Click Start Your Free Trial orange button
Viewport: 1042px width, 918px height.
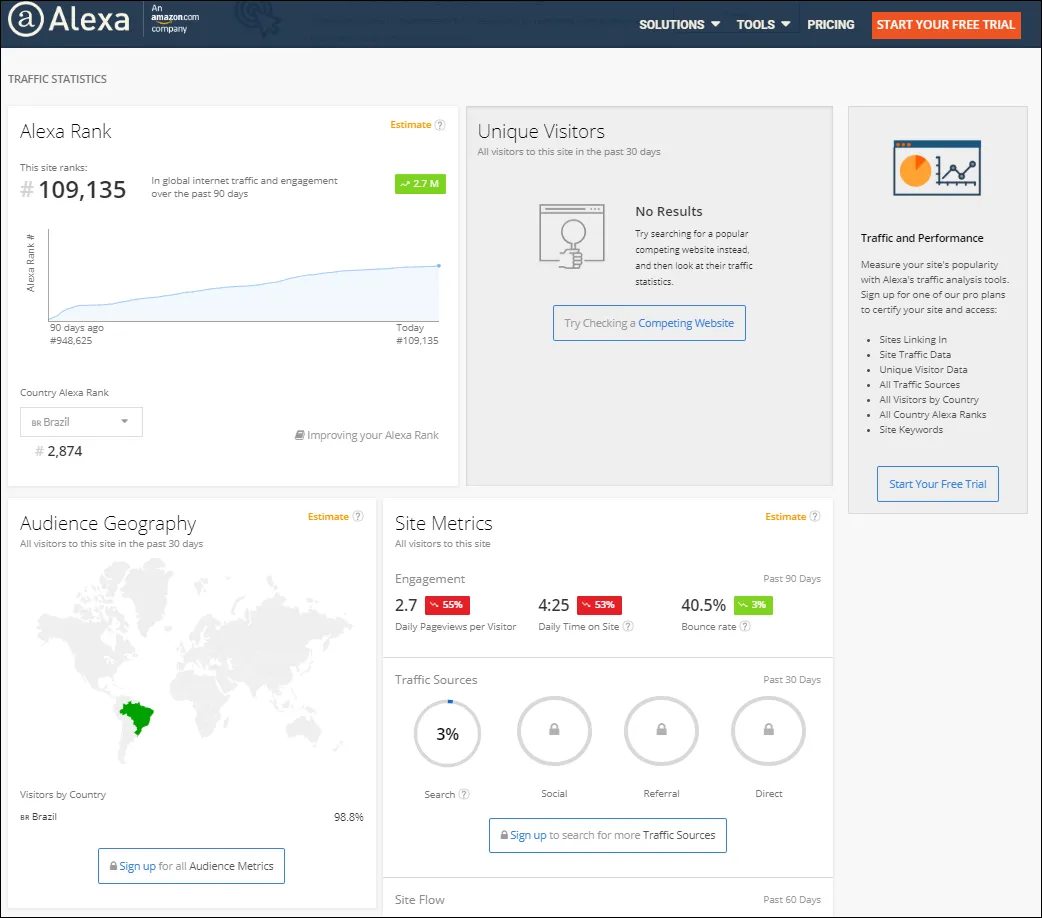click(x=946, y=25)
